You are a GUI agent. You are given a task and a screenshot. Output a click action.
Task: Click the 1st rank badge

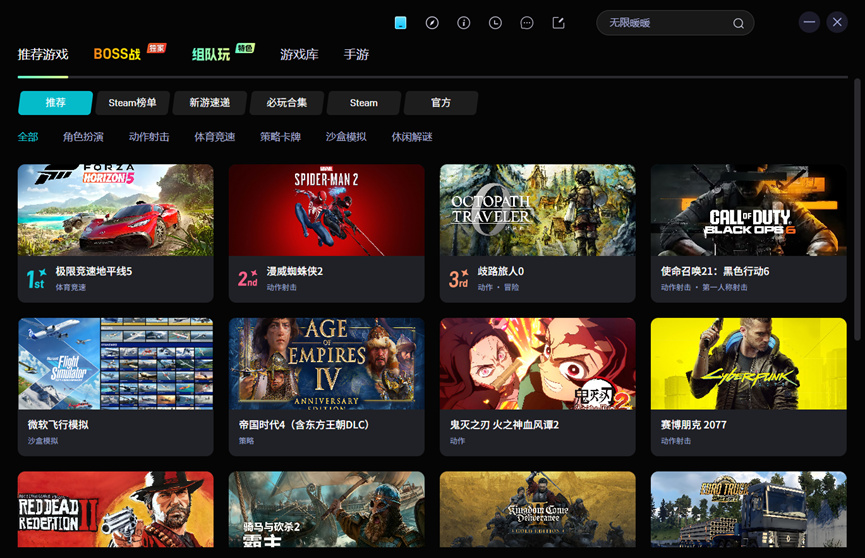(36, 279)
